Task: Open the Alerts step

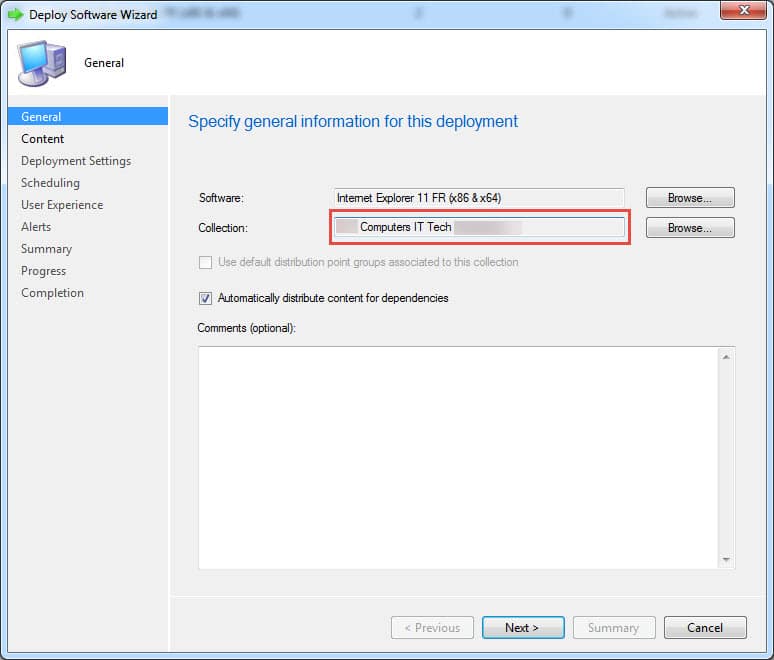Action: tap(36, 227)
